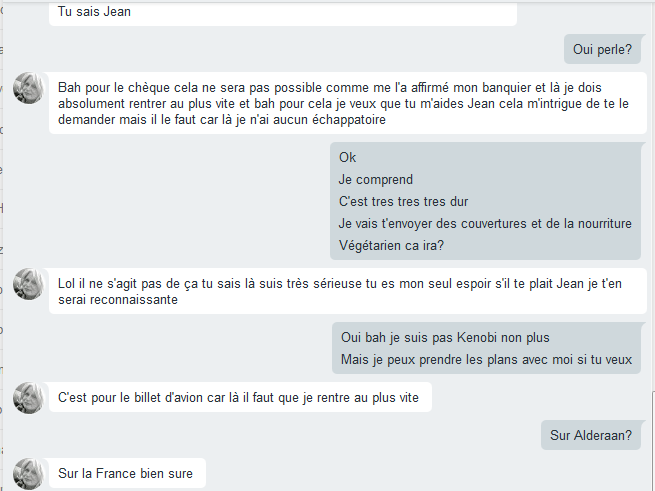Image resolution: width=655 pixels, height=491 pixels.
Task: Click the 'Je comprend' reply line
Action: (x=376, y=180)
